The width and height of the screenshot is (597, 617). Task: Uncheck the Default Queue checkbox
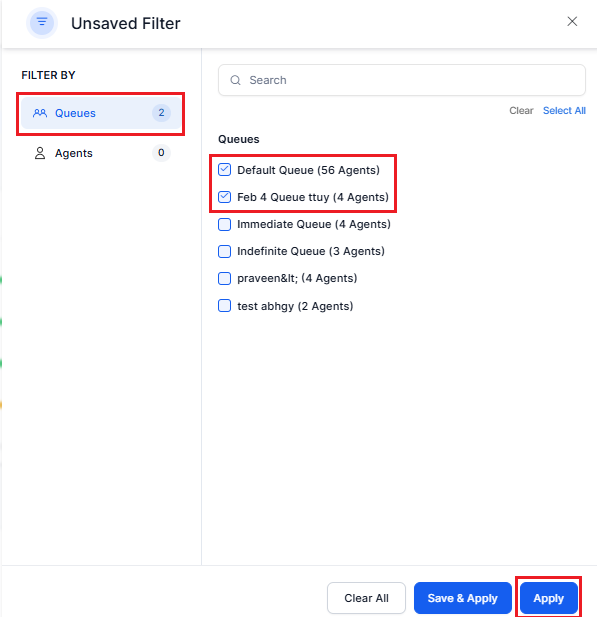pos(224,170)
